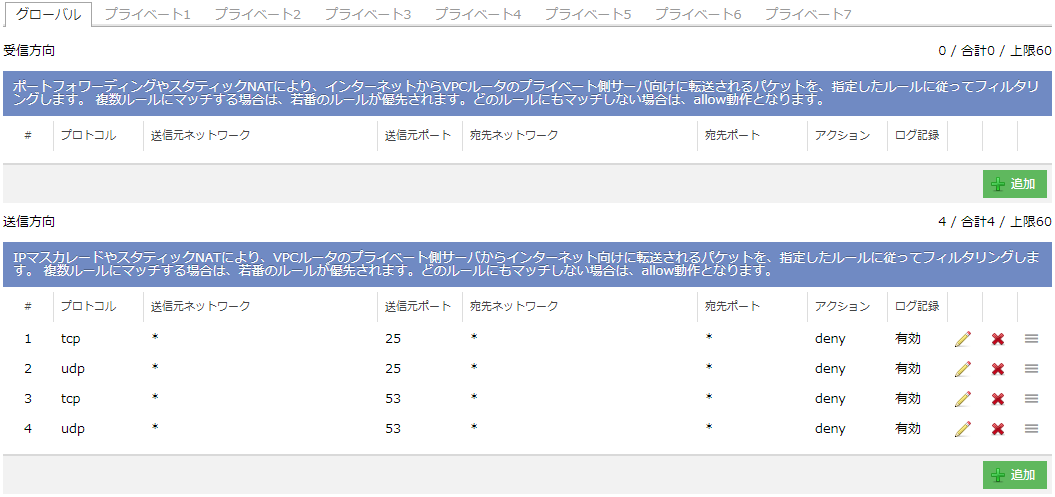Click the drag handle on rule 2
The width and height of the screenshot is (1055, 497).
click(1032, 369)
